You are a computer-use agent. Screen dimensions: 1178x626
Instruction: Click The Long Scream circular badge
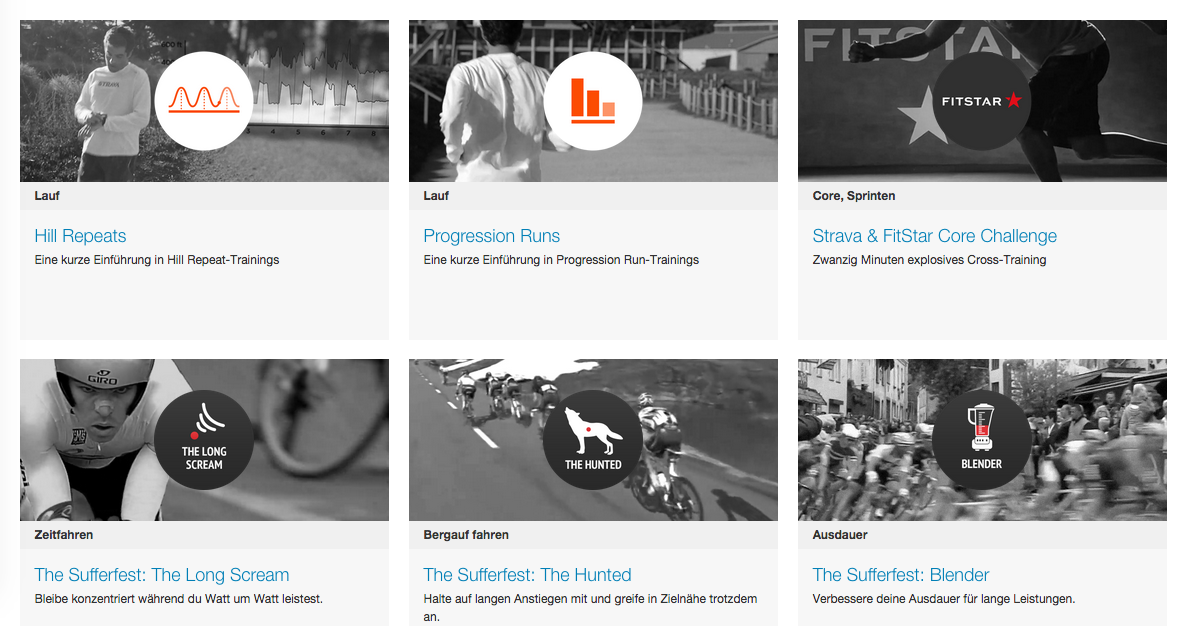[x=204, y=440]
